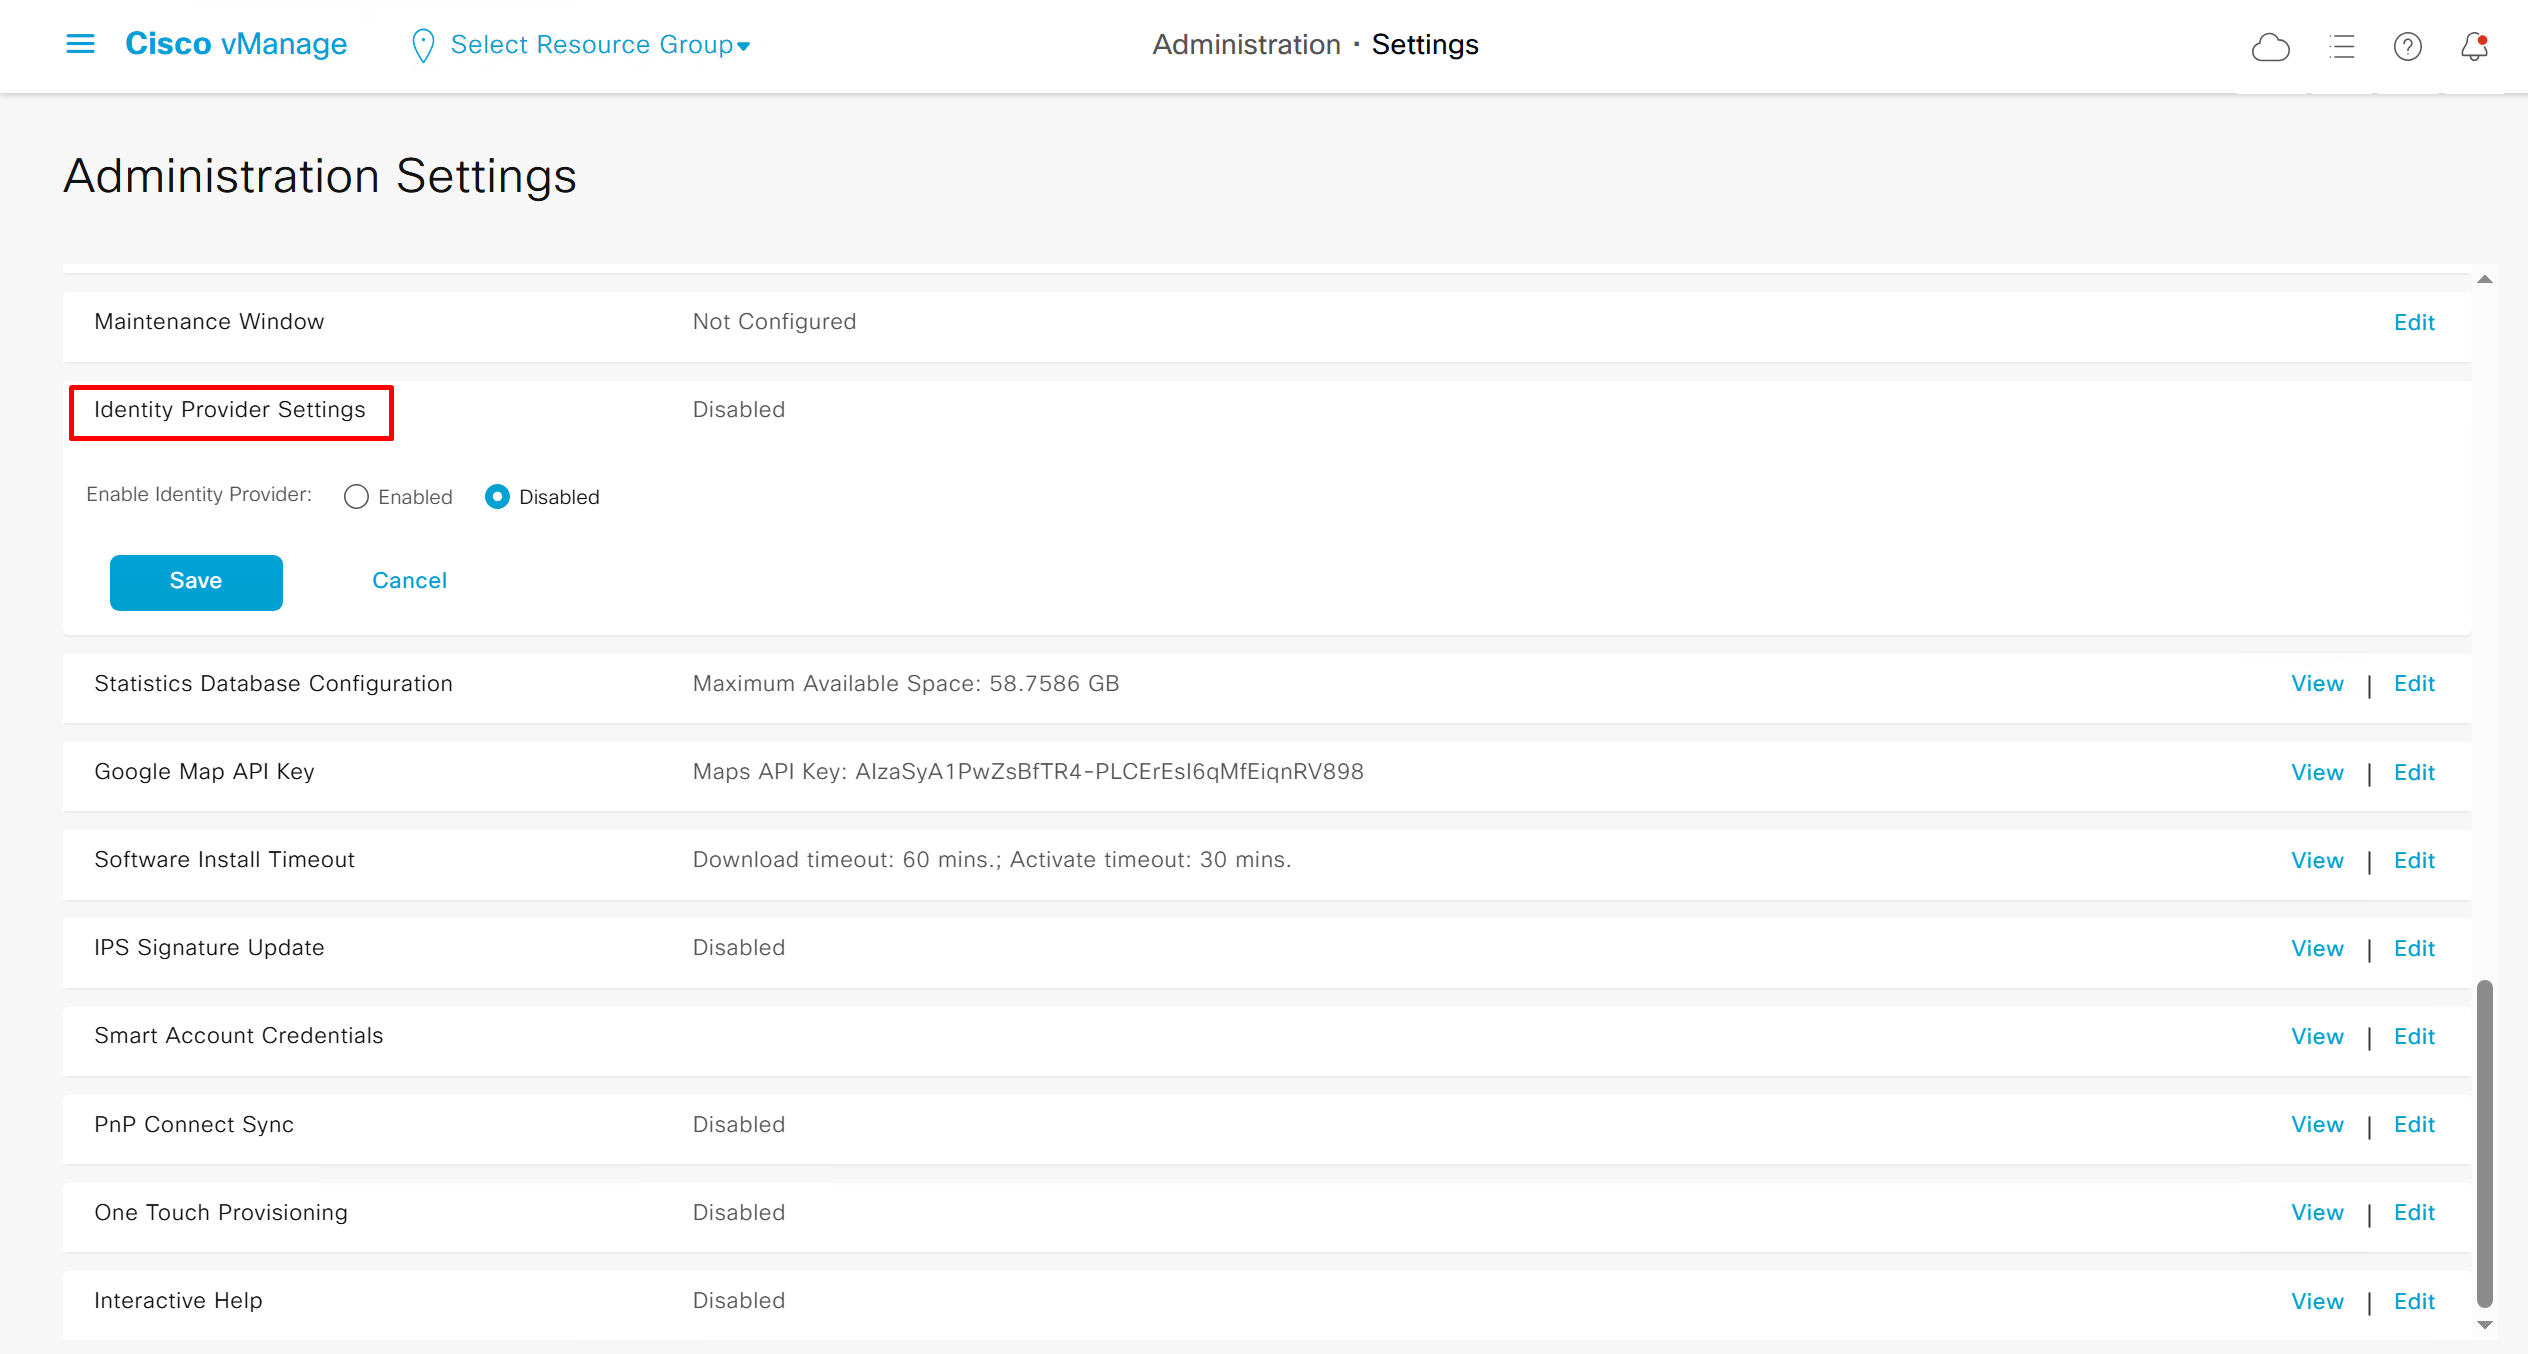This screenshot has width=2528, height=1354.
Task: View Statistics Database Configuration
Action: (x=2317, y=684)
